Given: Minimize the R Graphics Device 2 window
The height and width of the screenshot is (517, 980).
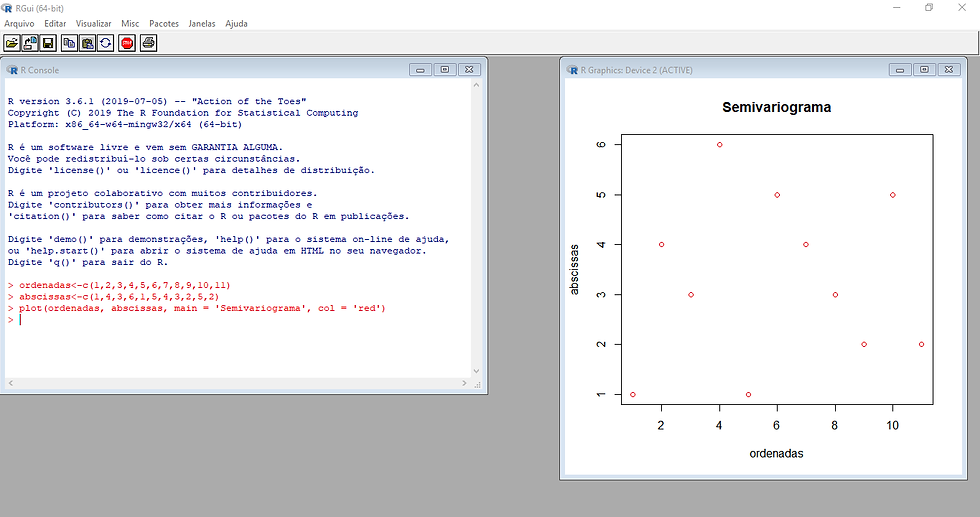Looking at the screenshot, I should click(900, 69).
